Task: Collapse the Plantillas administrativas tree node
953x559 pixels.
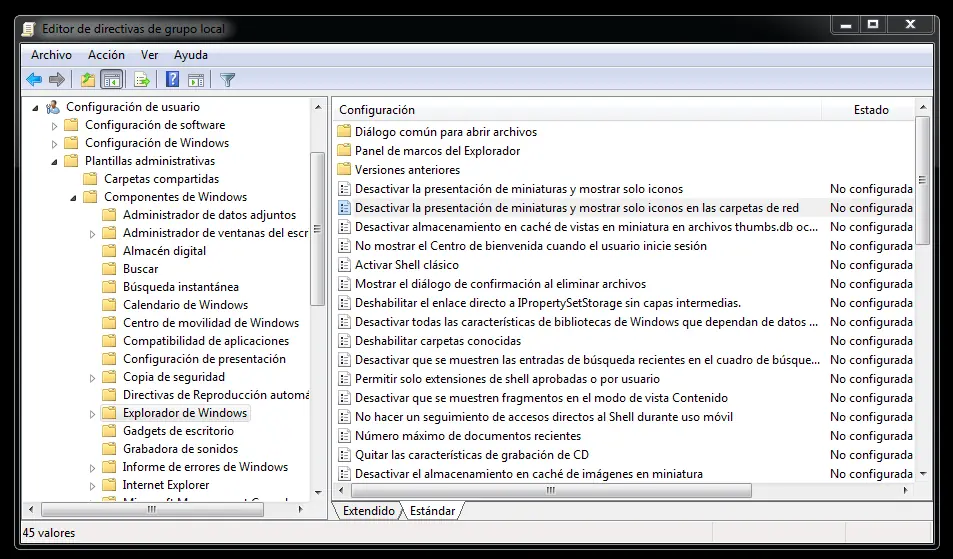Action: coord(55,161)
